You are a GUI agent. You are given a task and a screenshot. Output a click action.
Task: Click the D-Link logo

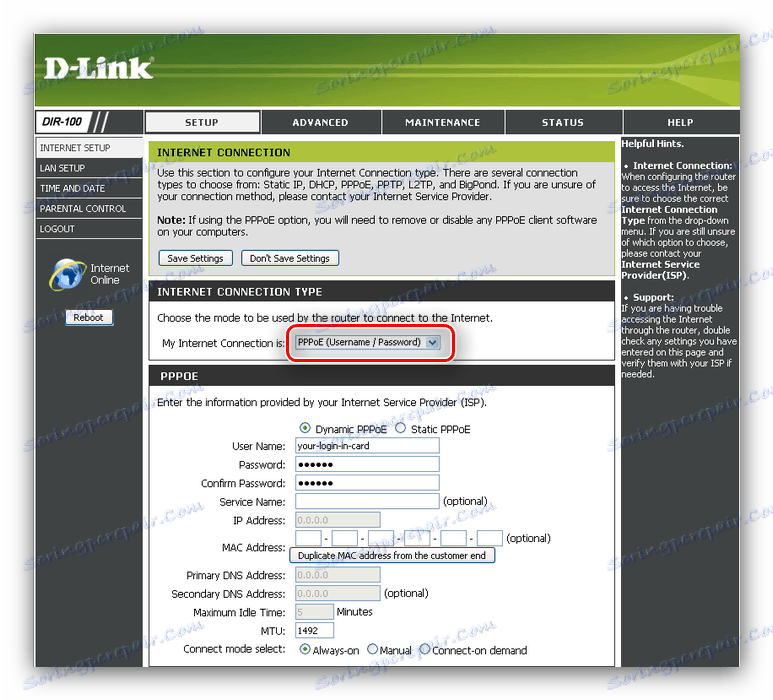click(99, 68)
